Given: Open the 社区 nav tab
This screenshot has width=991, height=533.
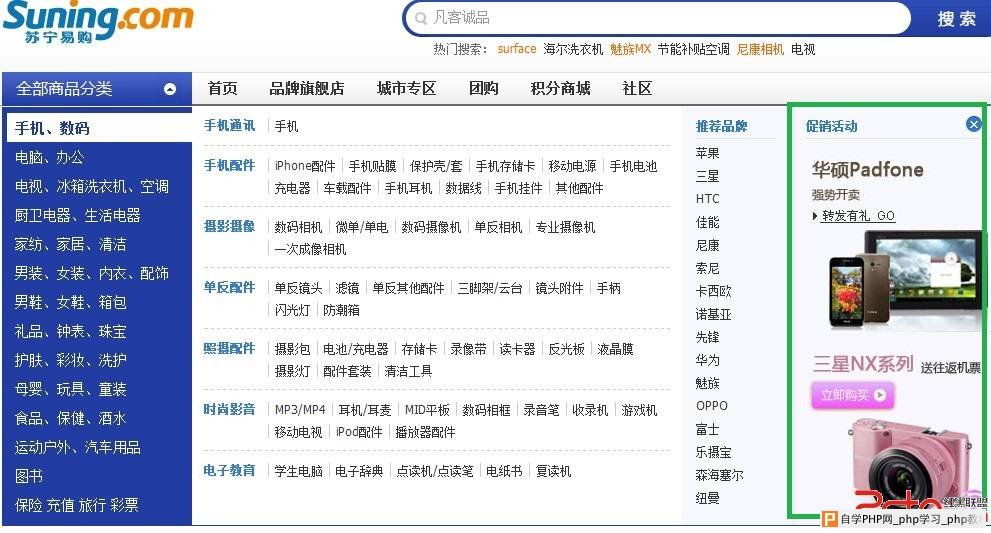Looking at the screenshot, I should [x=636, y=89].
